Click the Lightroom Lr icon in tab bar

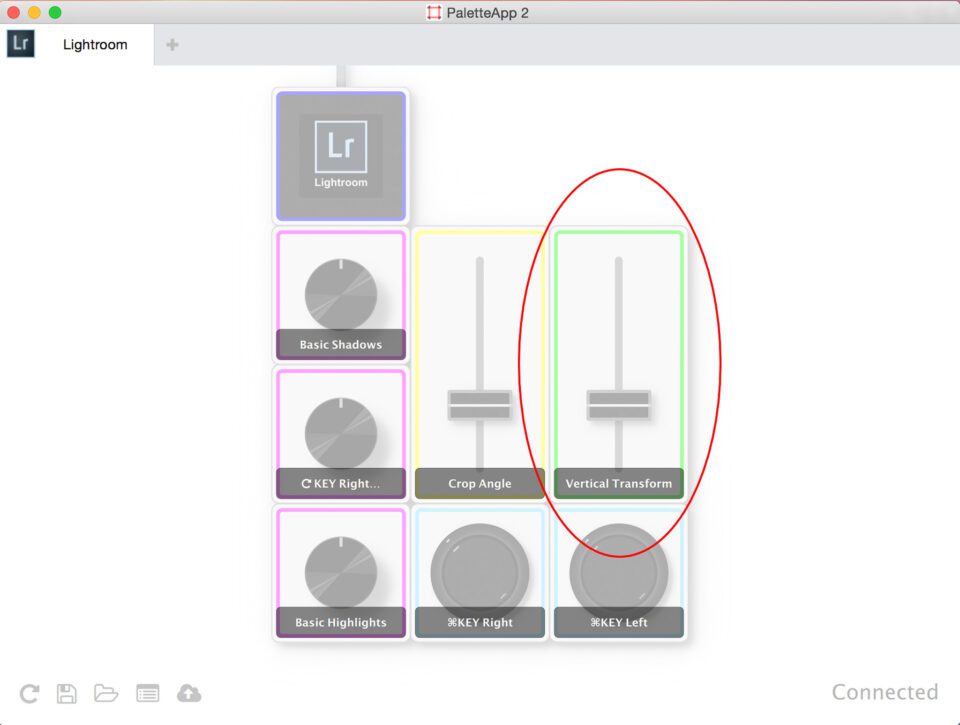(20, 43)
